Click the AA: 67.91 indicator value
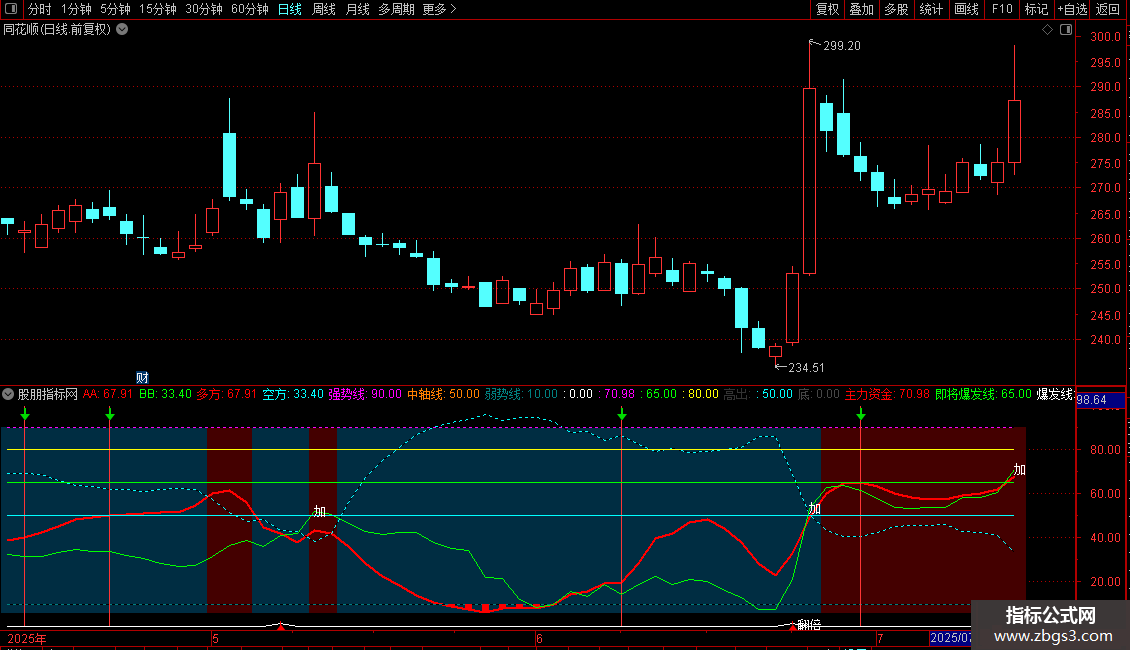 tap(107, 394)
